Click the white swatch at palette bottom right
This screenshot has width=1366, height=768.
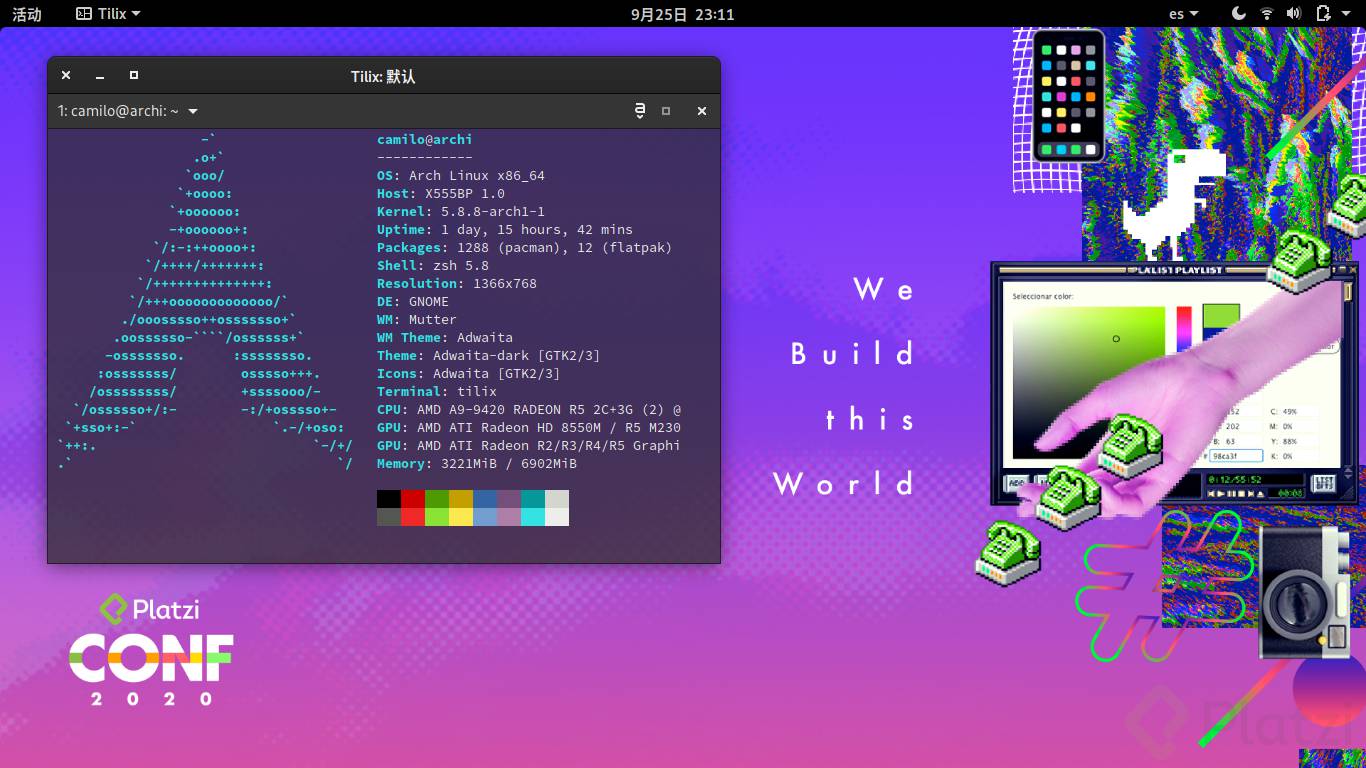(x=557, y=517)
